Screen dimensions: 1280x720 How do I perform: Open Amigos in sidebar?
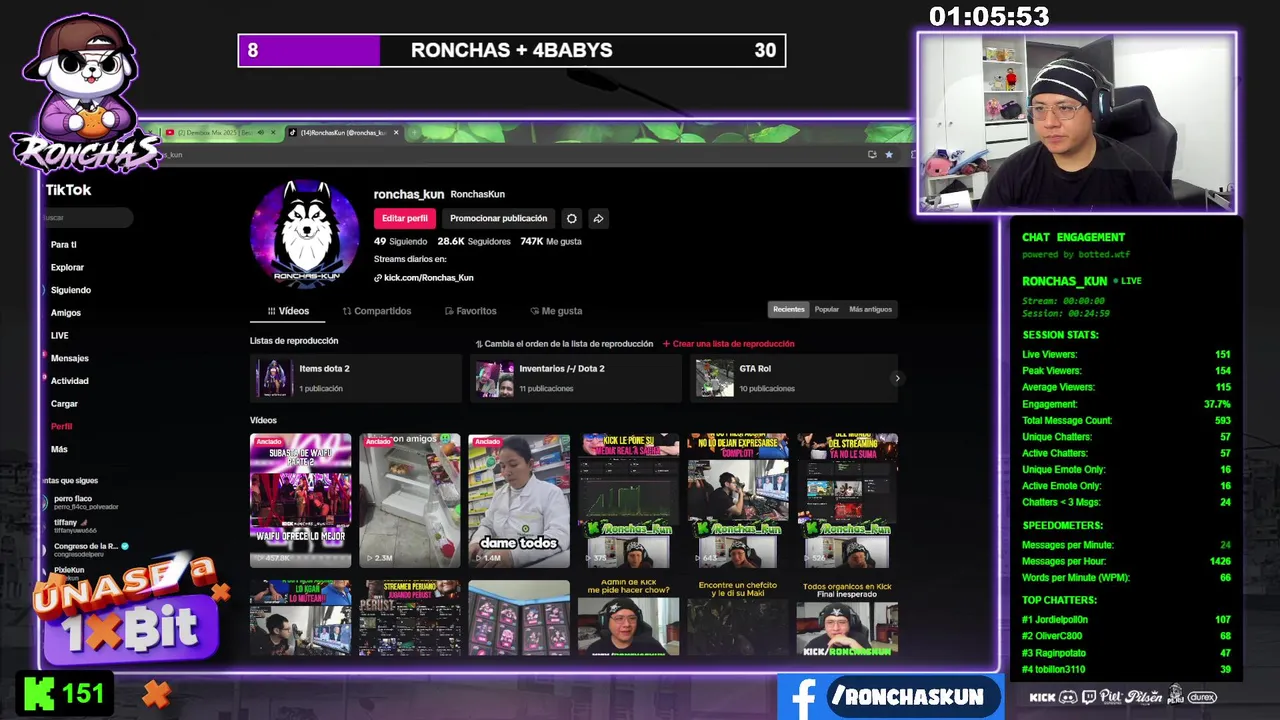pyautogui.click(x=66, y=313)
